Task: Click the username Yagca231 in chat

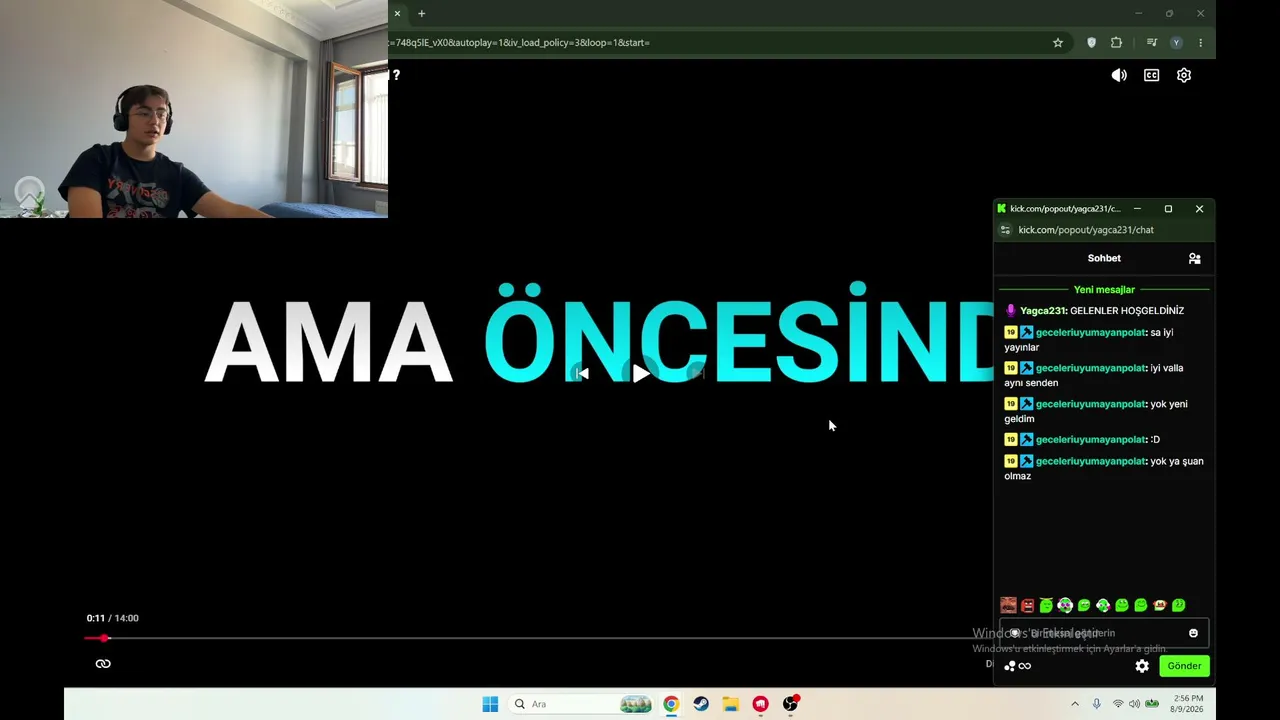Action: pos(1043,311)
